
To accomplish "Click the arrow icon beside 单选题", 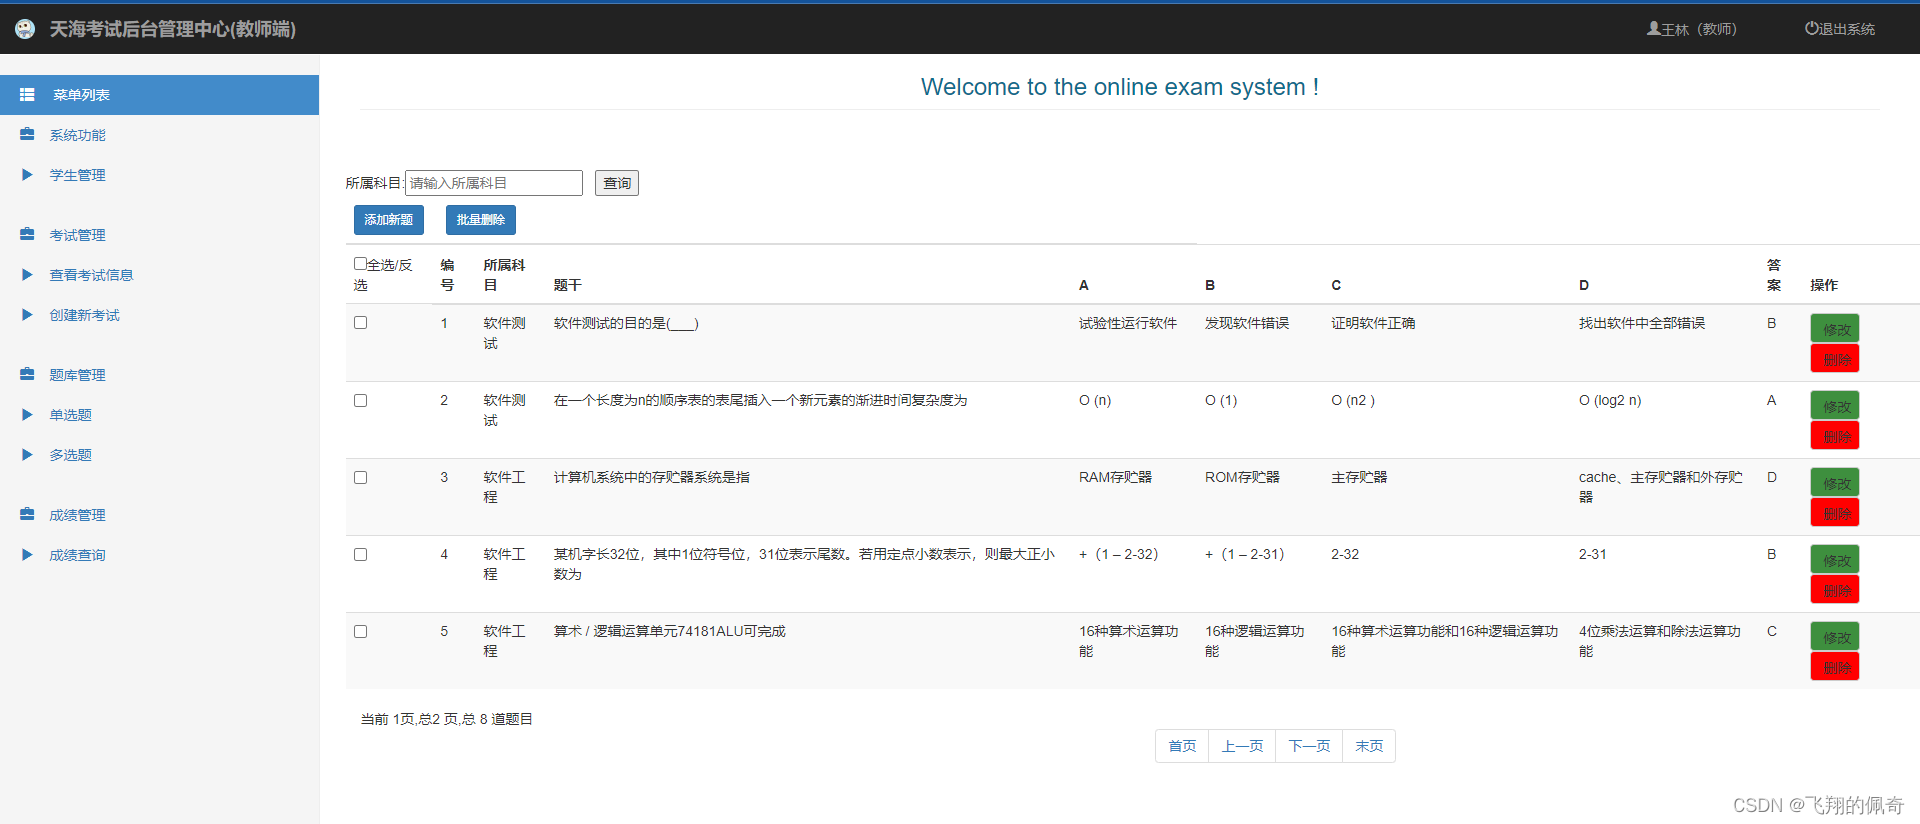I will click(27, 414).
